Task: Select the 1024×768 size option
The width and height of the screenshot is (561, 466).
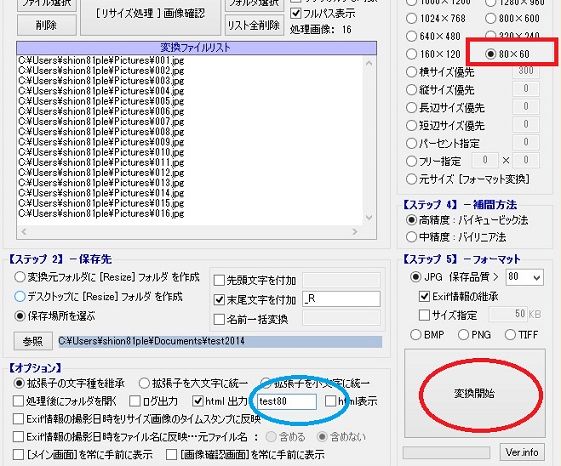Action: 411,18
